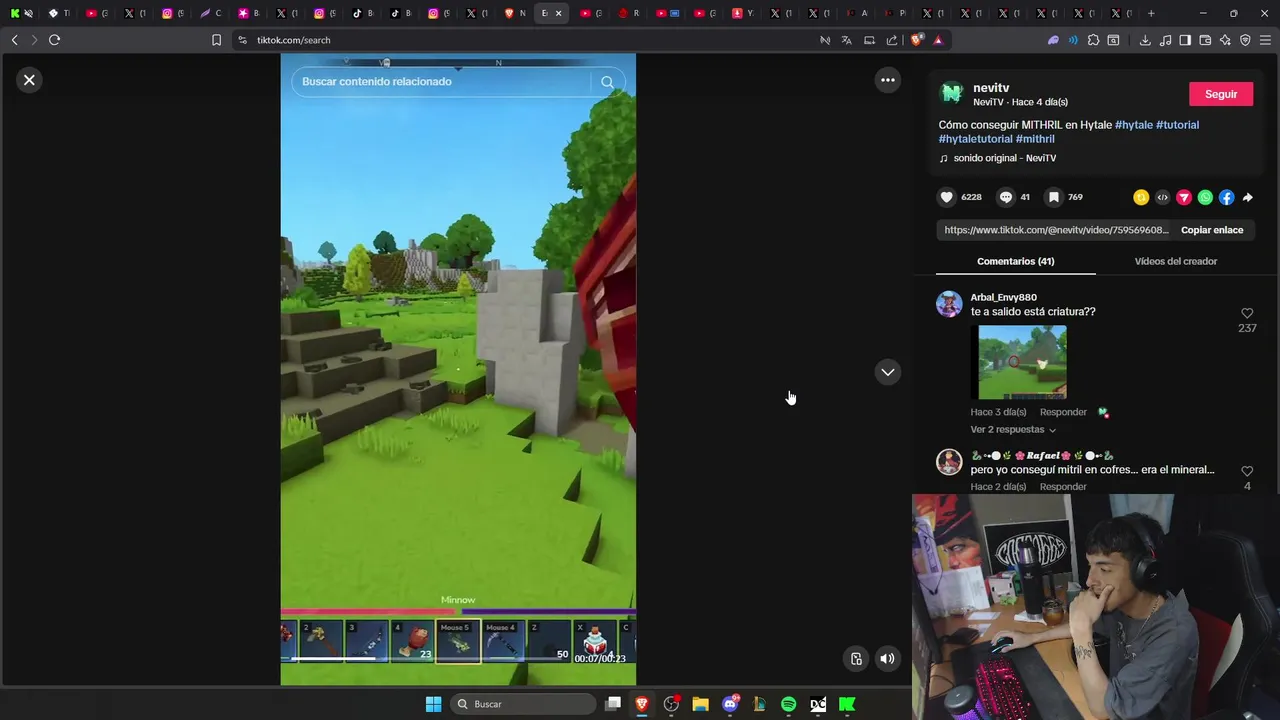1280x720 pixels.
Task: Bookmark this page in the address bar
Action: 216,40
